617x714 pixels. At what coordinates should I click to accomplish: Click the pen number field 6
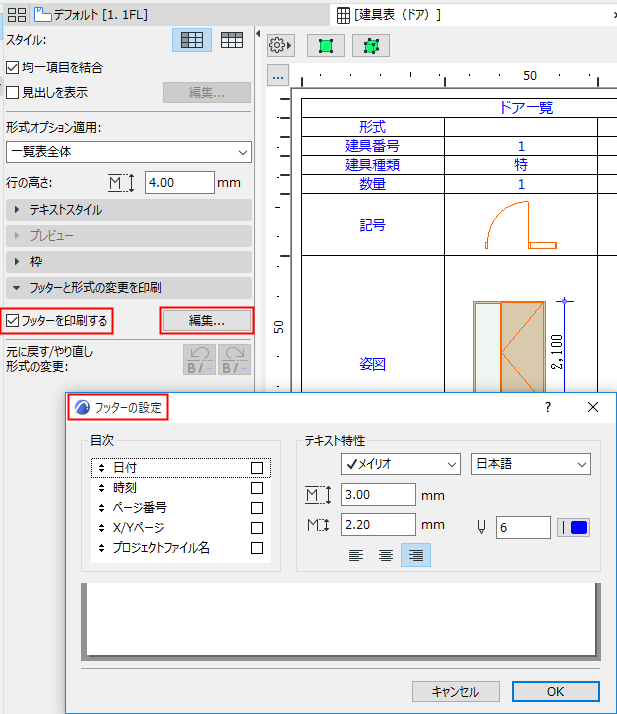(x=523, y=527)
